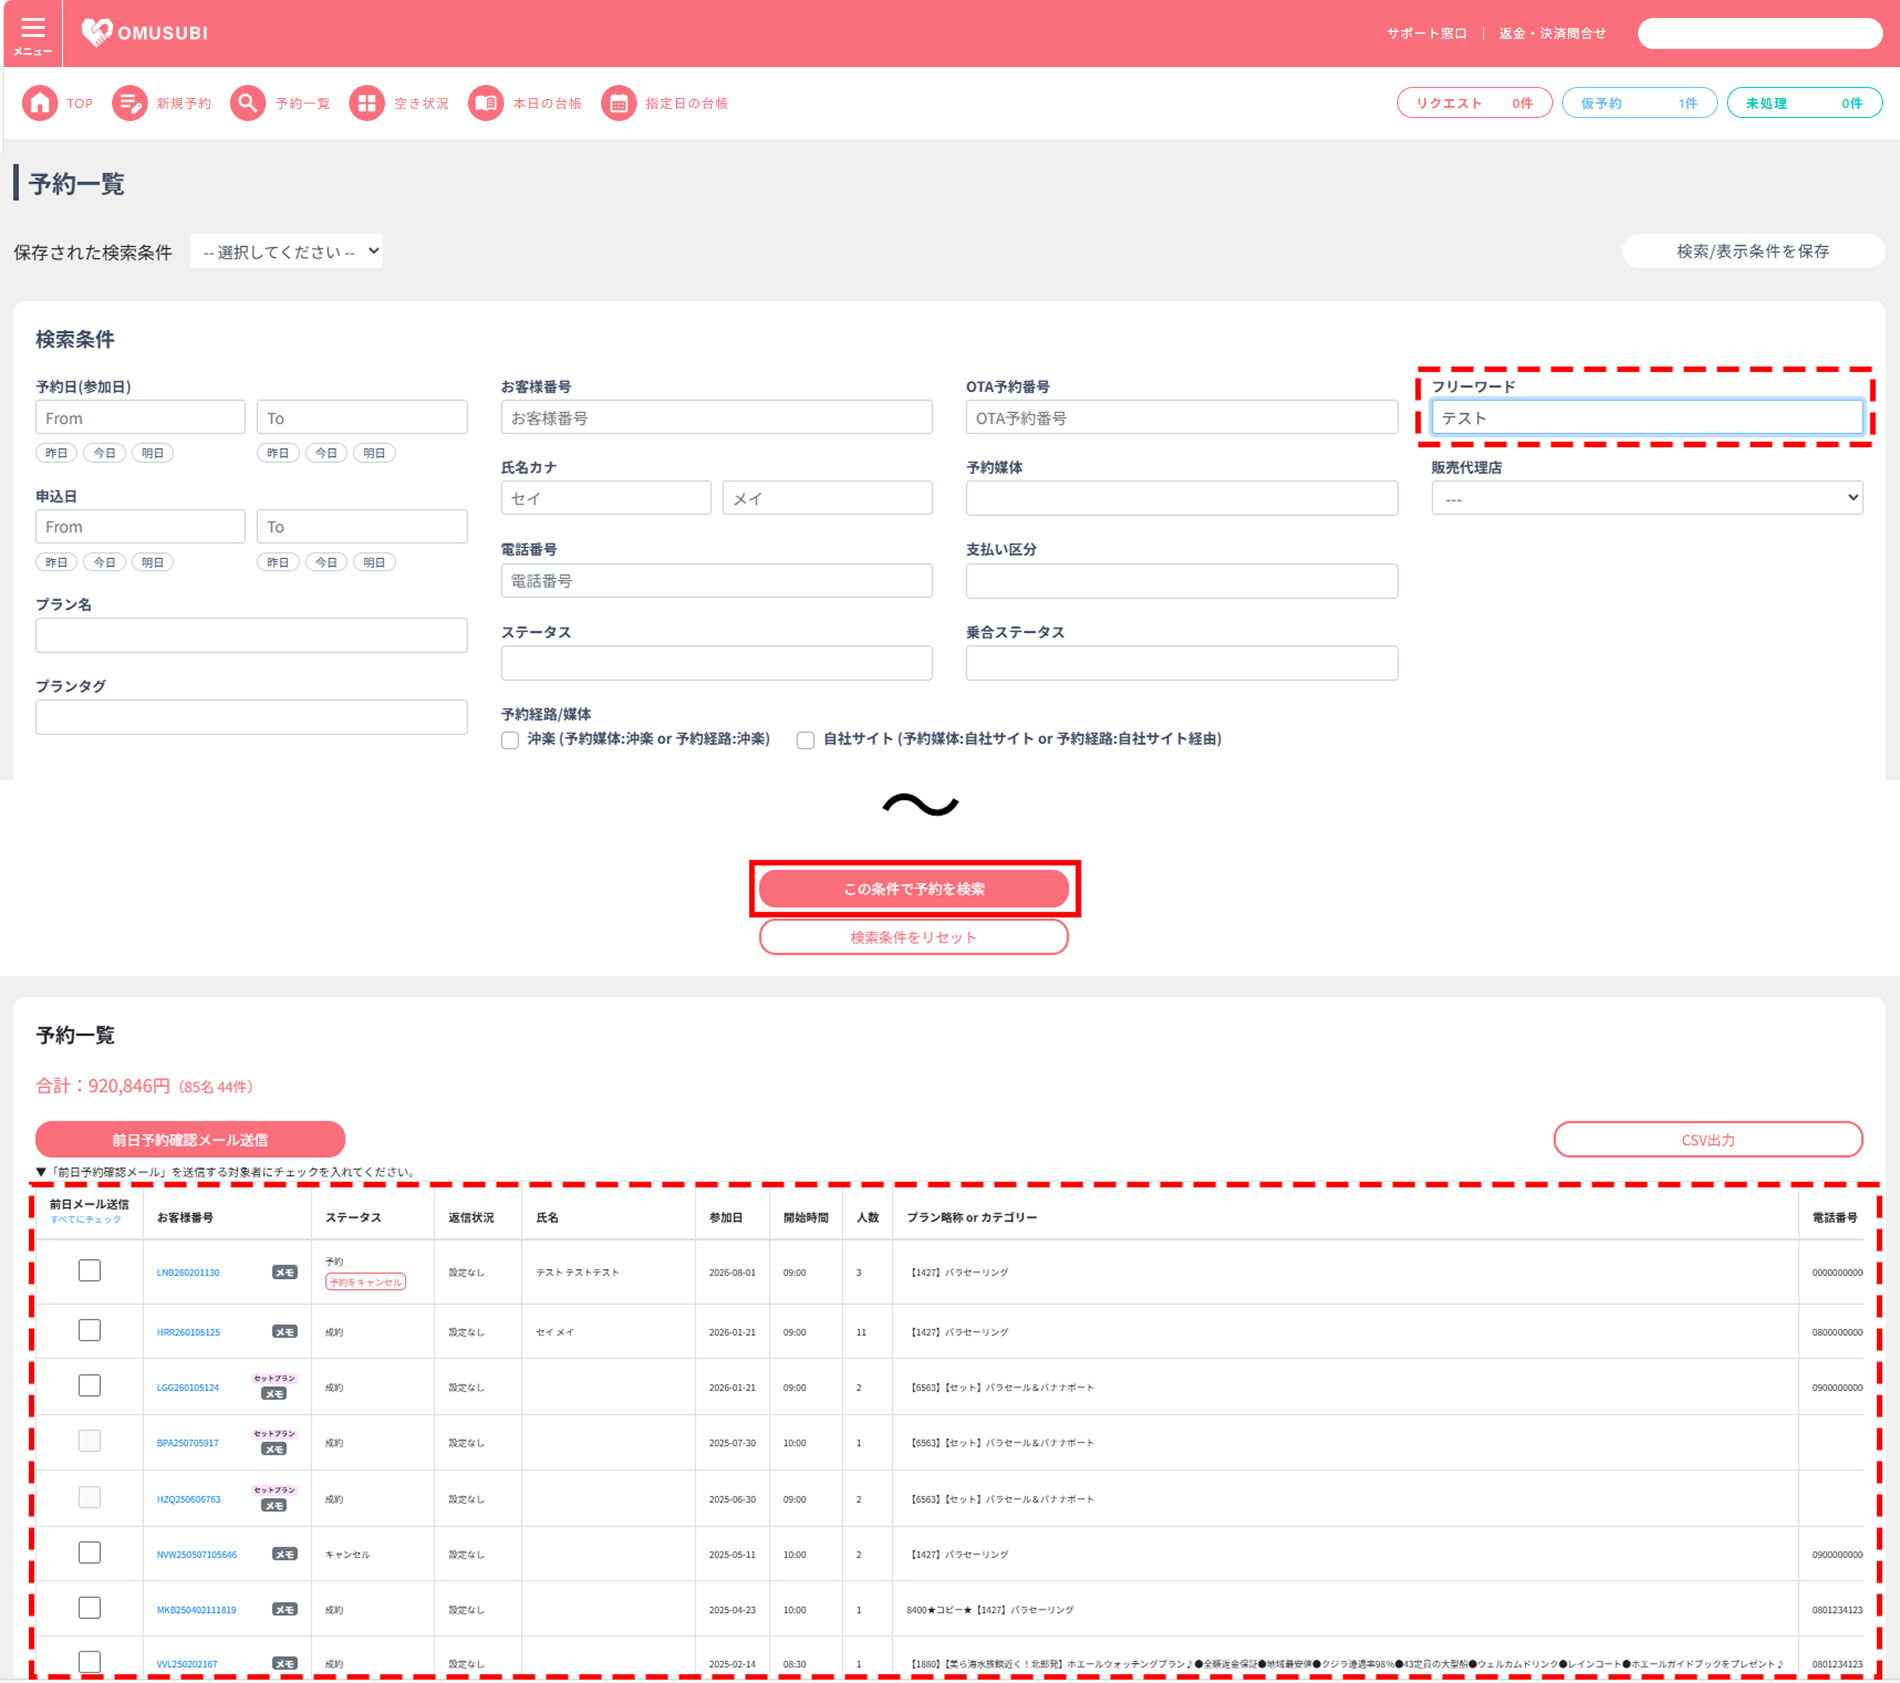Open reservation NVW250507105646 link
The image size is (1900, 1683).
coord(197,1555)
